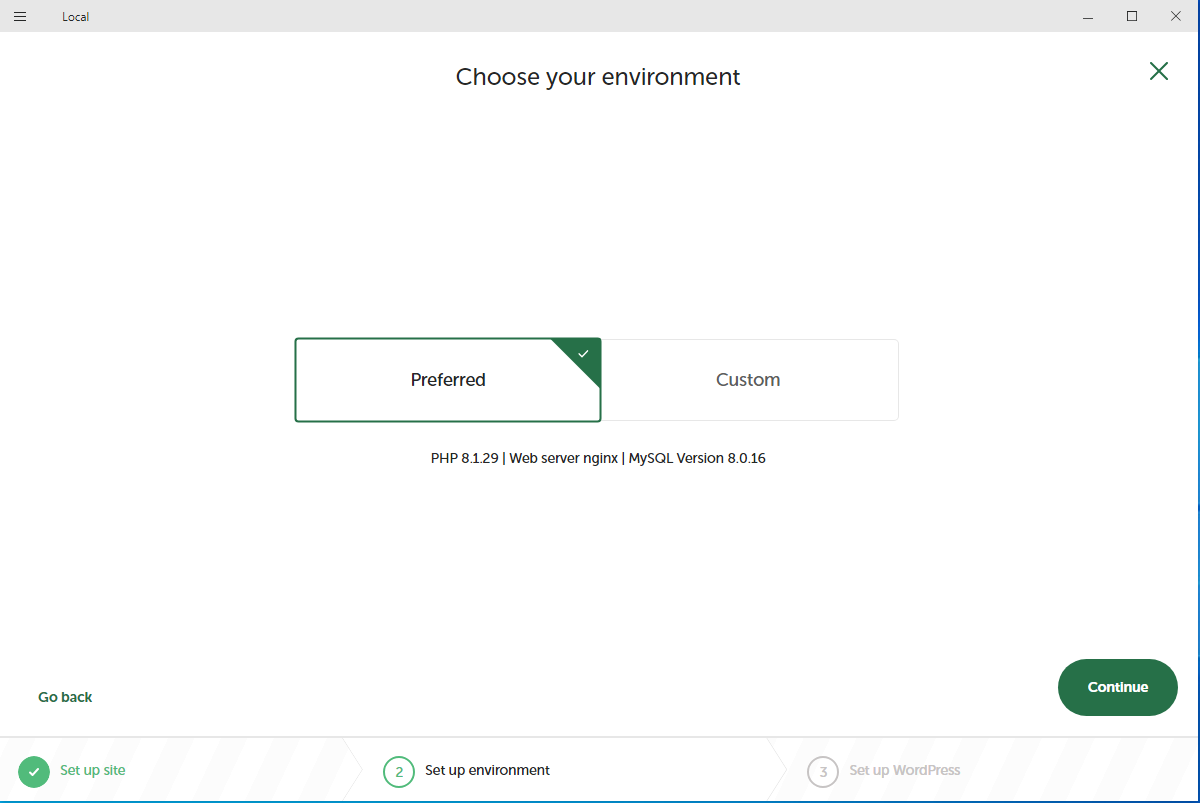Click the PHP 8.1.29 version text
Screen dimensions: 1200x803
click(466, 458)
